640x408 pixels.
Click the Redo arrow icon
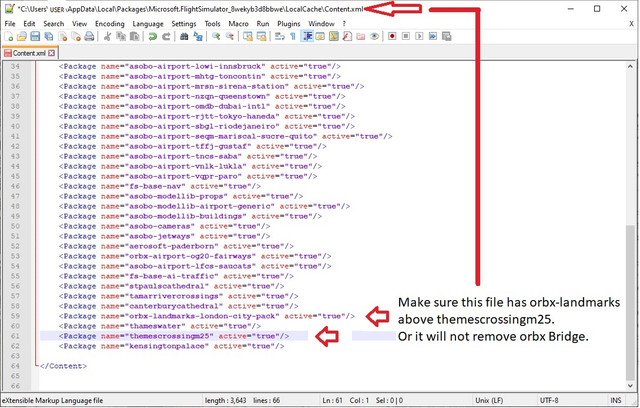166,37
